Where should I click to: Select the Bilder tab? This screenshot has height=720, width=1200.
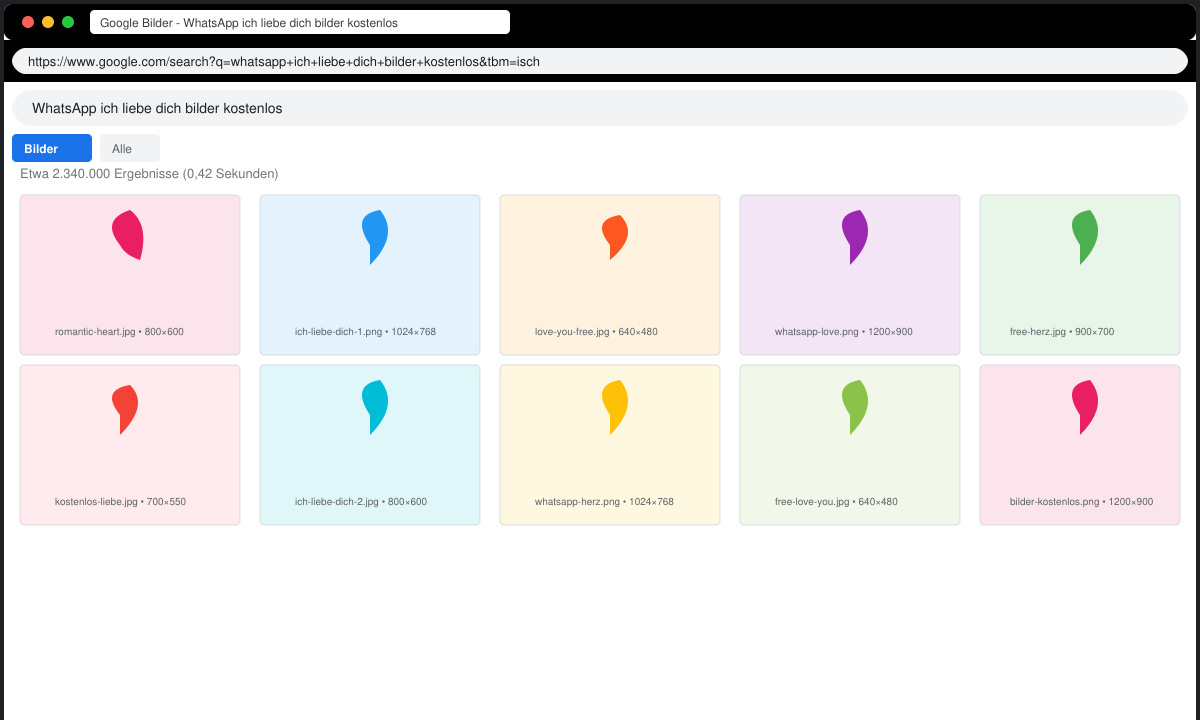coord(52,148)
